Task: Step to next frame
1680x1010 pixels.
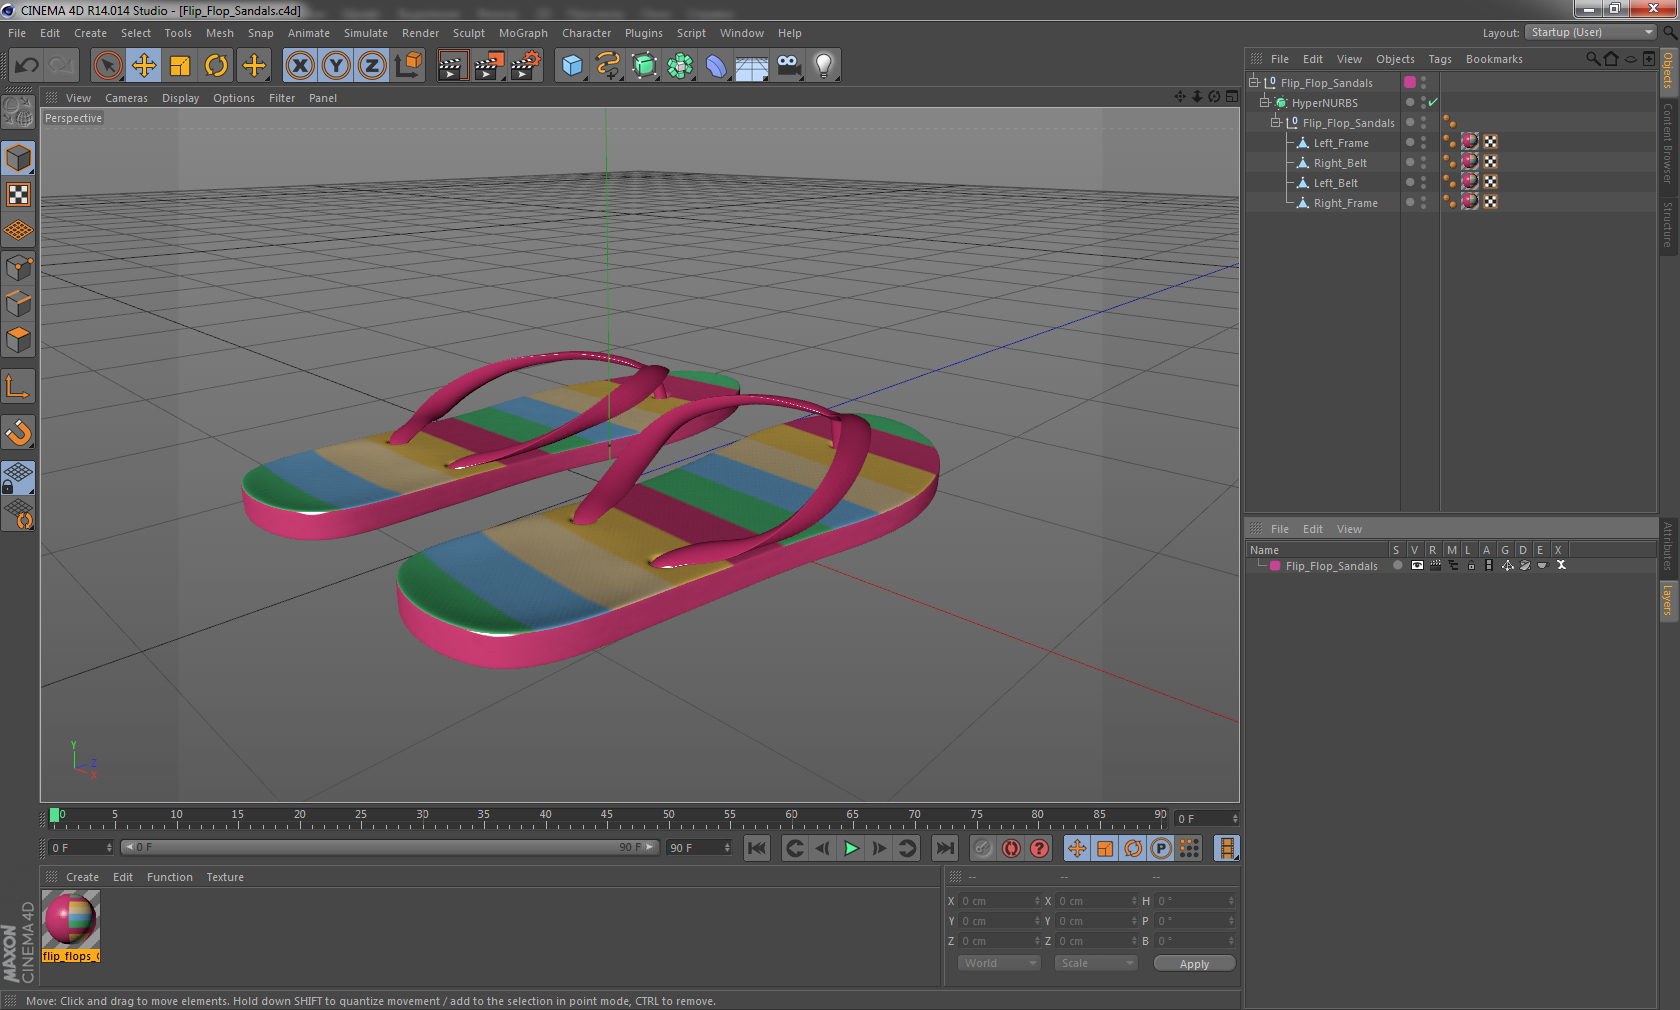Action: 879,848
